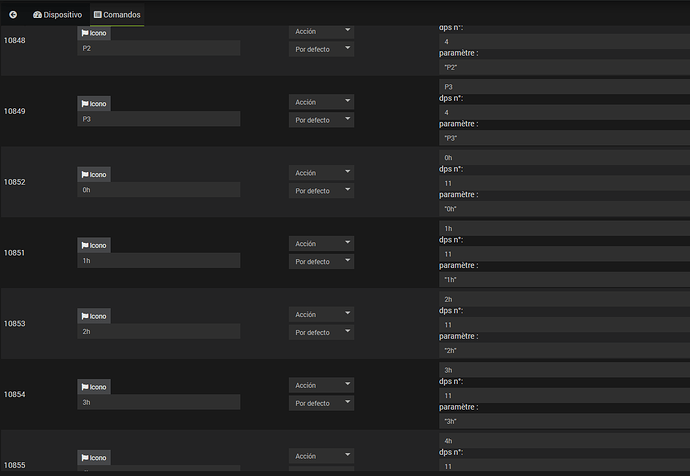The image size is (690, 476).
Task: Open the Por defecto dropdown for P3
Action: [x=321, y=120]
